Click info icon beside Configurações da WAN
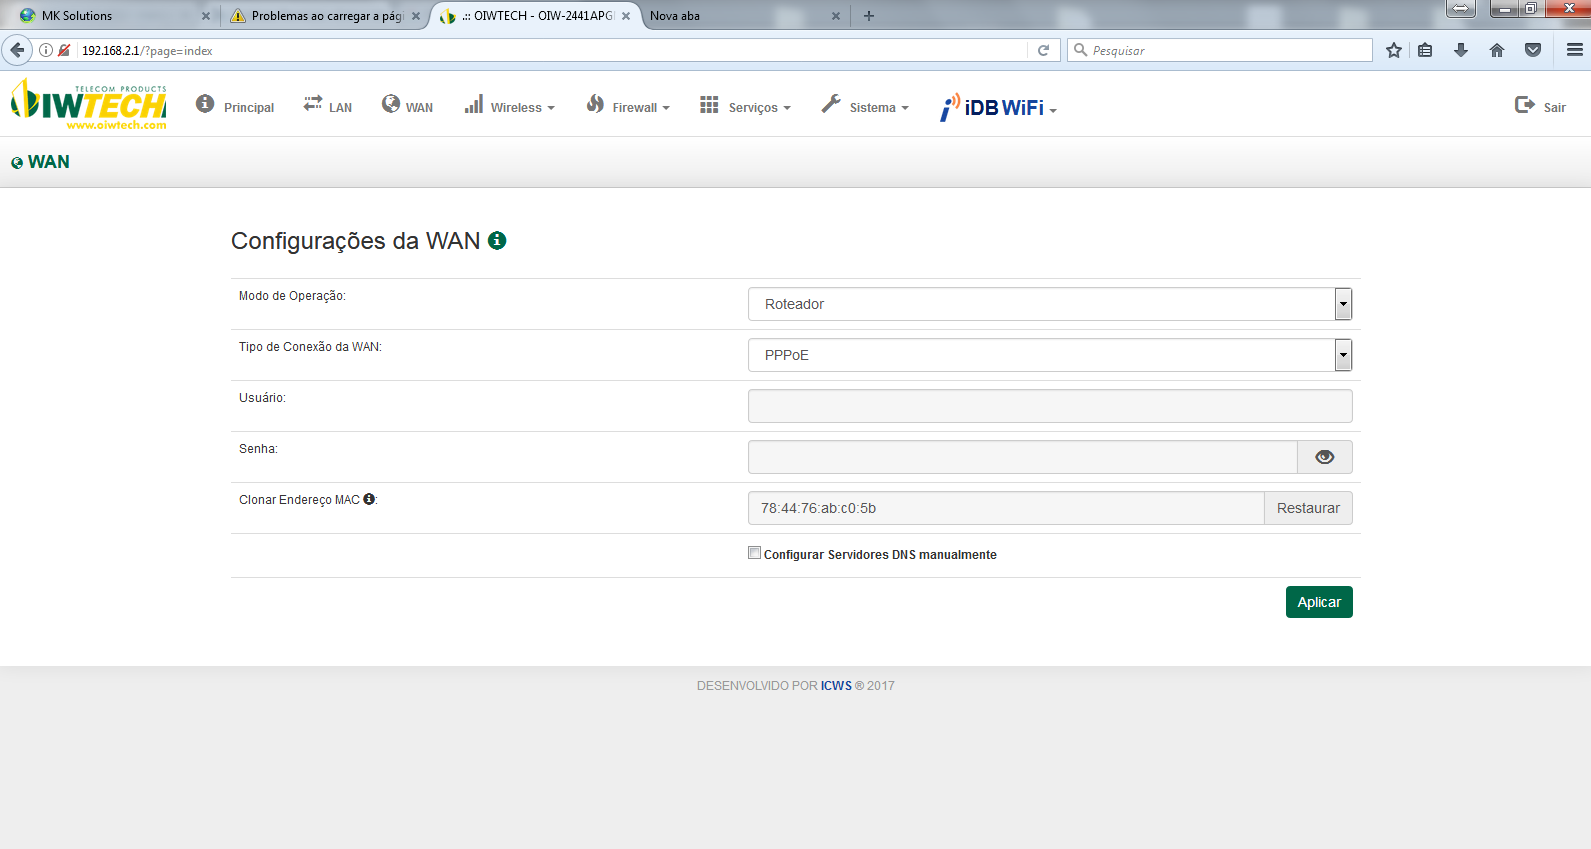This screenshot has width=1591, height=849. pos(497,240)
